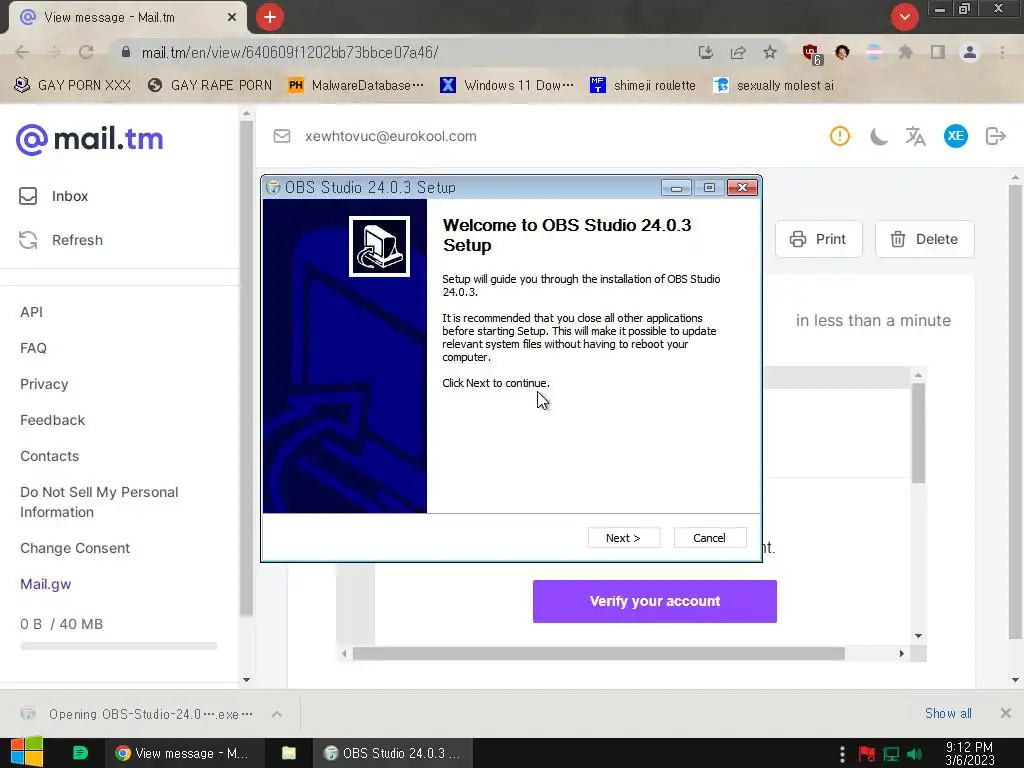Open the Chrome three-dot menu

click(1002, 52)
